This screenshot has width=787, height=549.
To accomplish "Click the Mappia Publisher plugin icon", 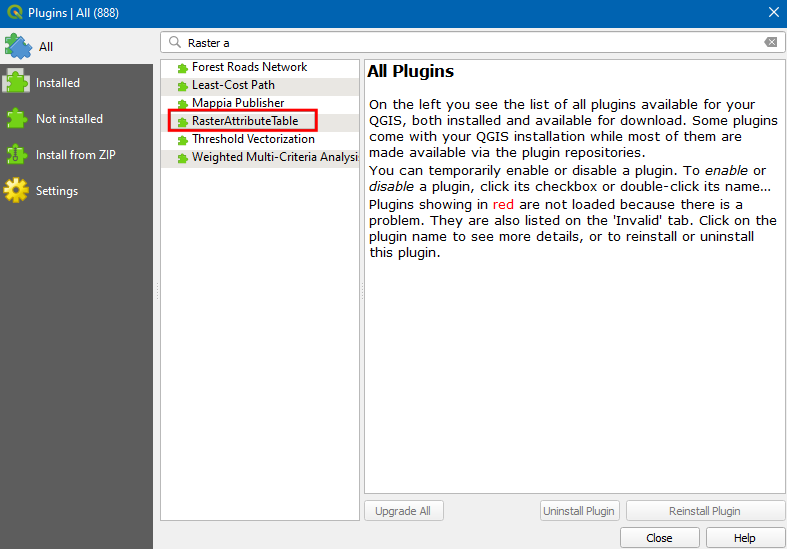I will (183, 104).
